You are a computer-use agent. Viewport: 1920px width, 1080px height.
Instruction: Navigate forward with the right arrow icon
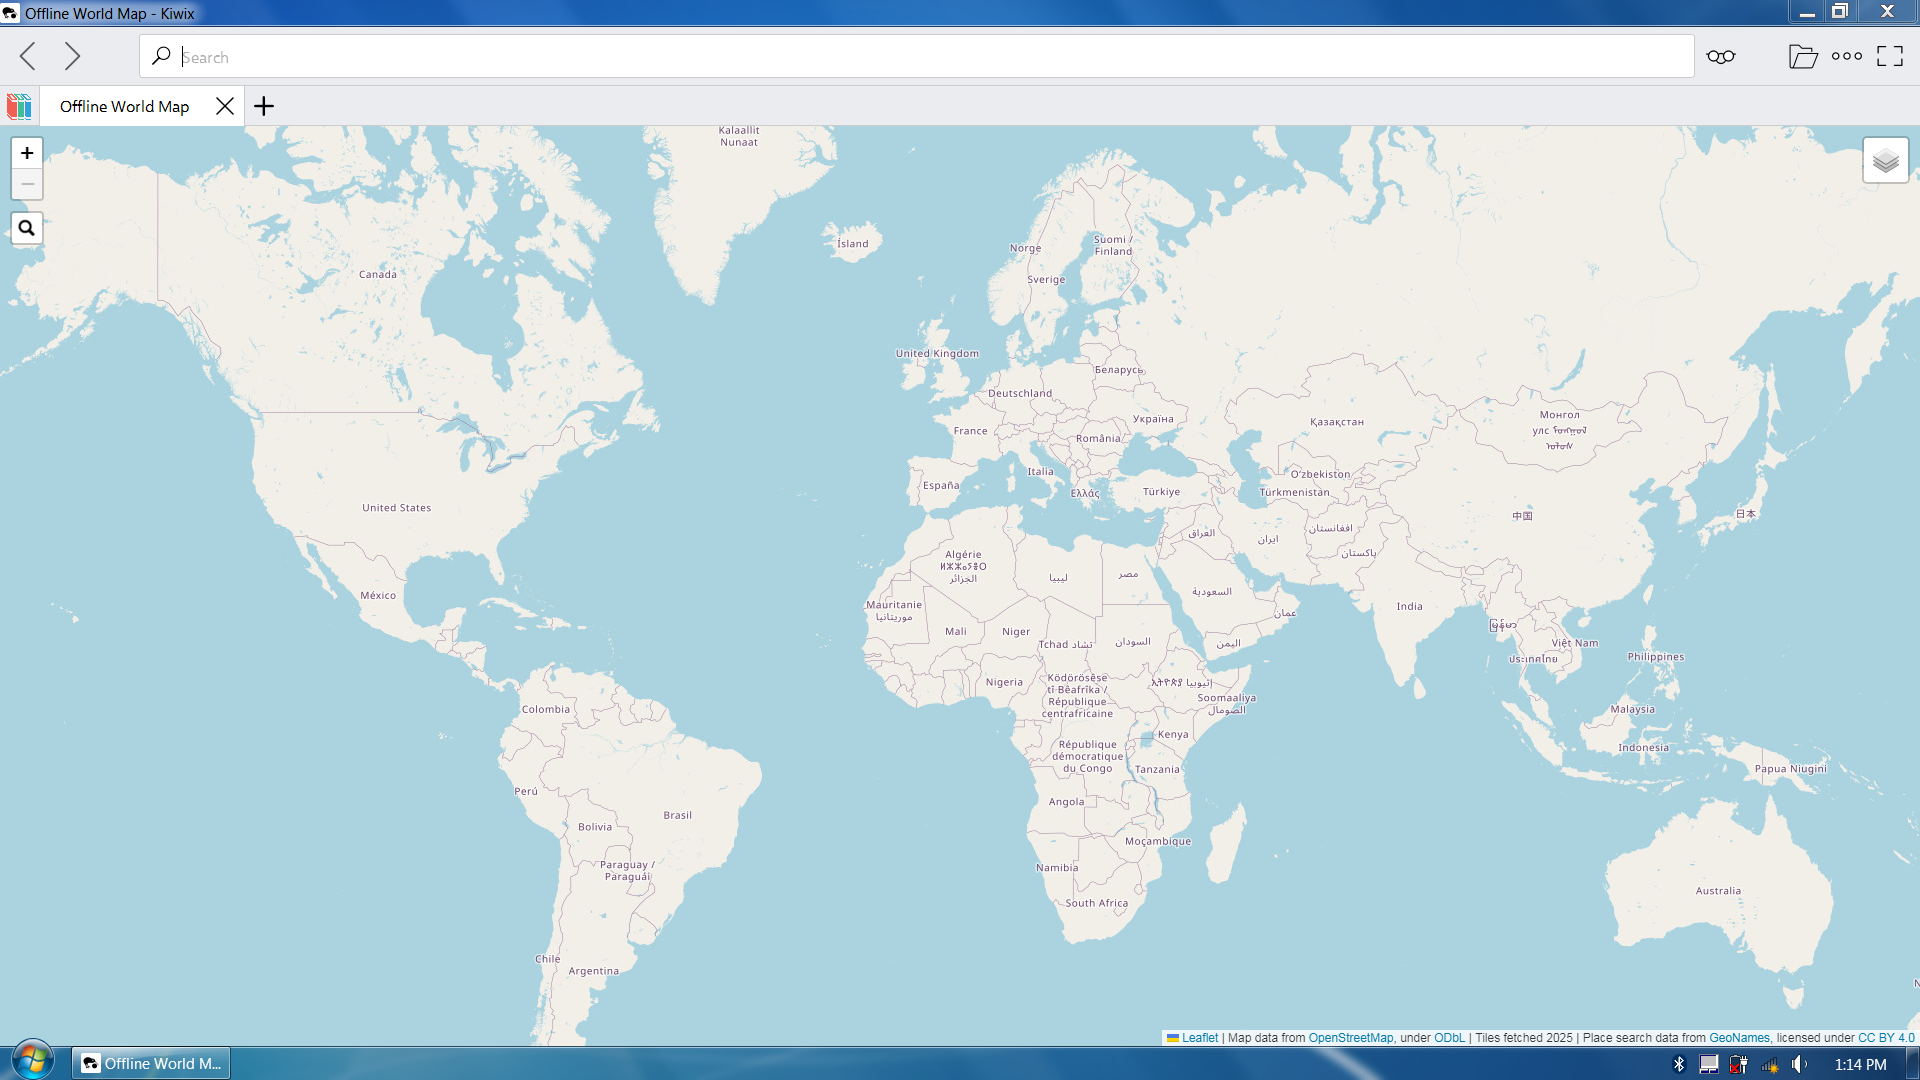72,57
